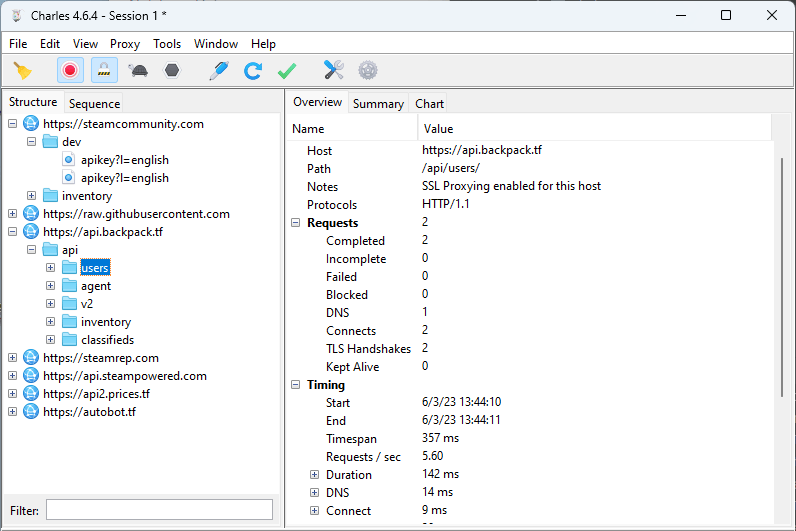Clear the session with the broom icon
The width and height of the screenshot is (796, 531).
22,71
